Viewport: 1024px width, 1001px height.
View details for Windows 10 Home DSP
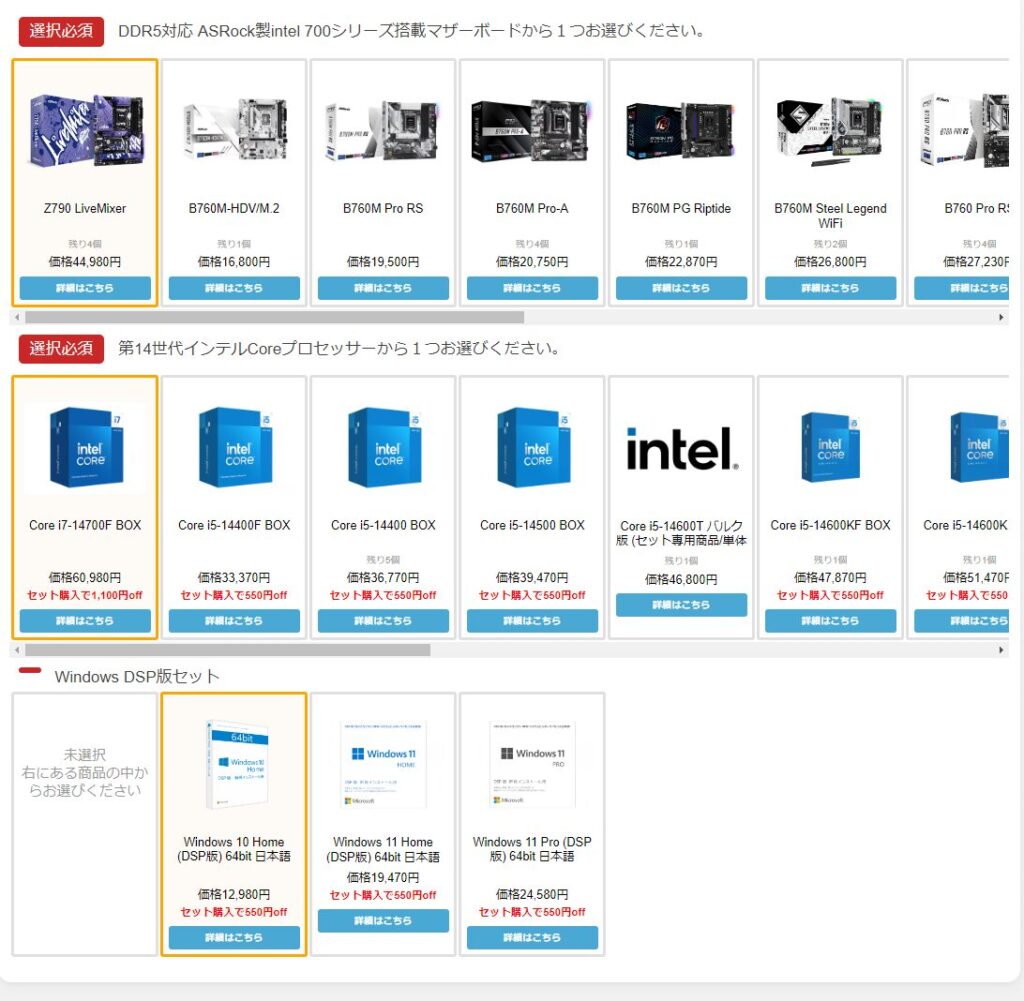click(234, 938)
